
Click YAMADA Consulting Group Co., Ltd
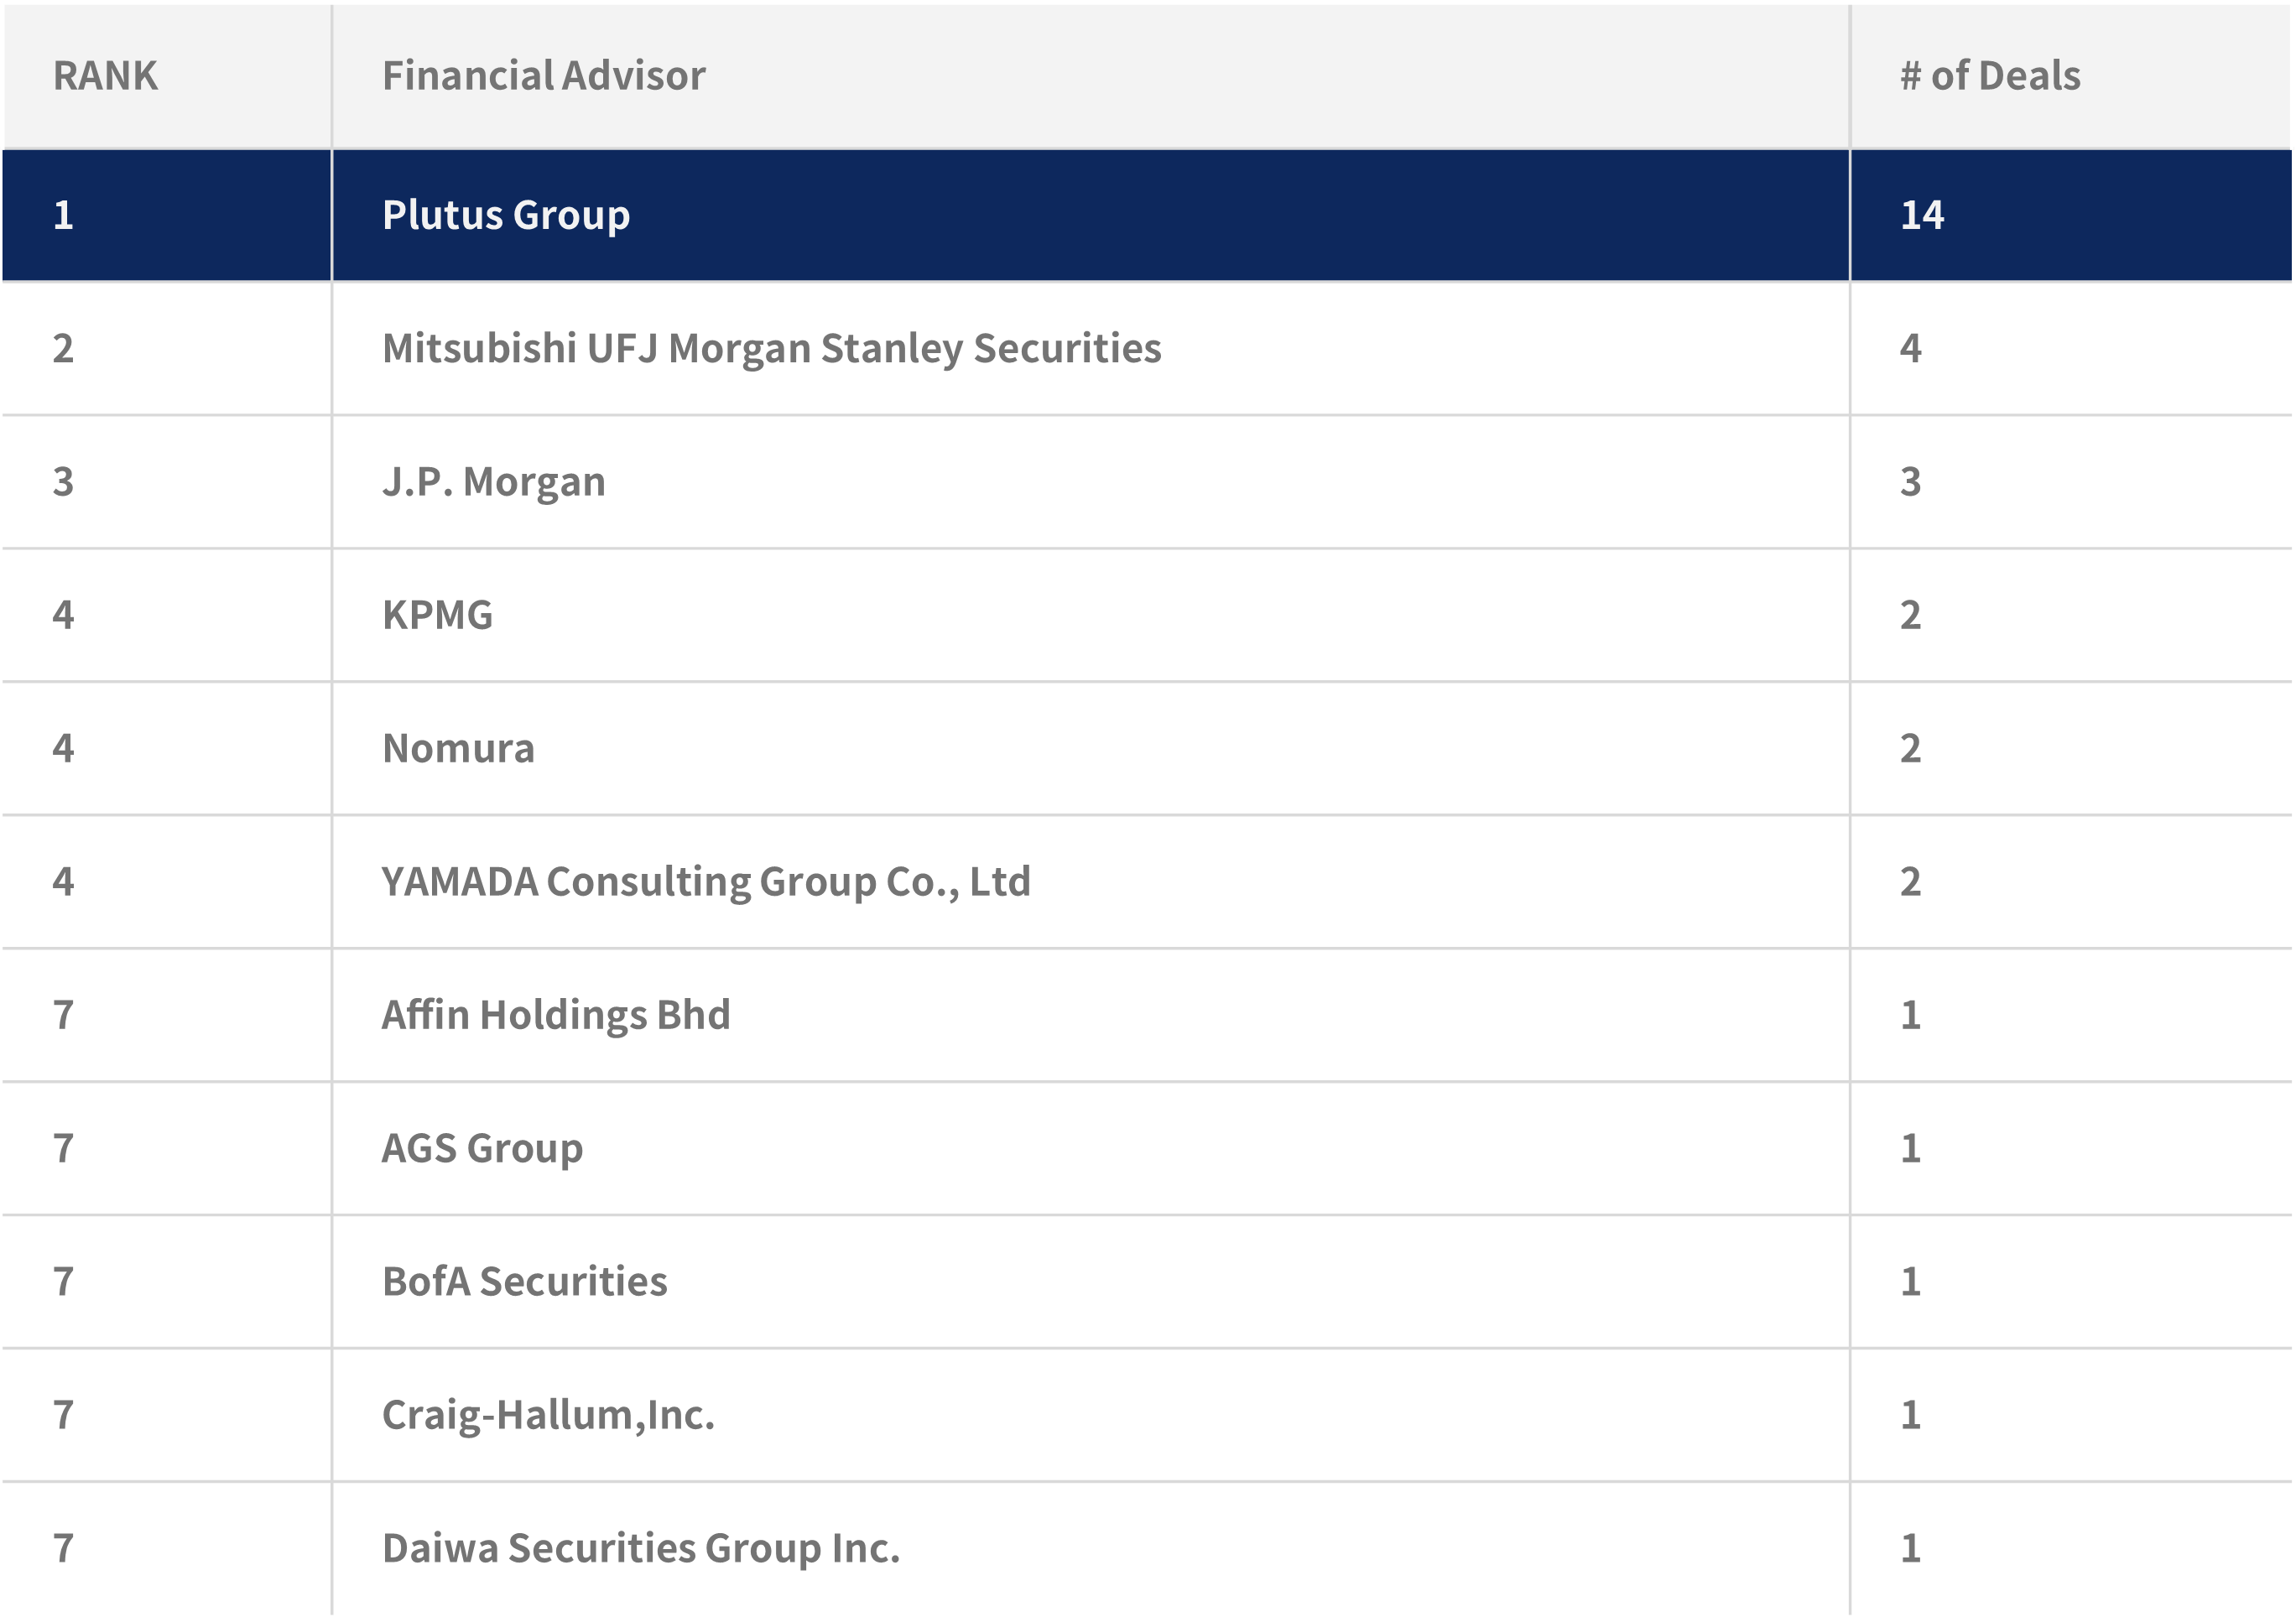pos(705,881)
